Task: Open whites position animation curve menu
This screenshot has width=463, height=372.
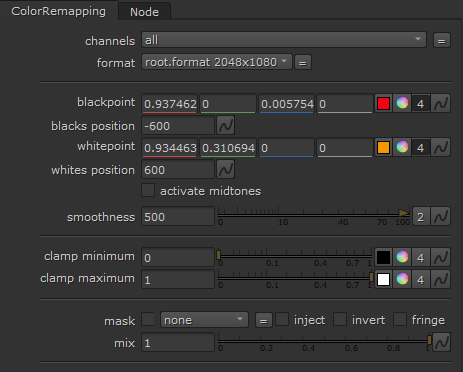Action: point(226,169)
